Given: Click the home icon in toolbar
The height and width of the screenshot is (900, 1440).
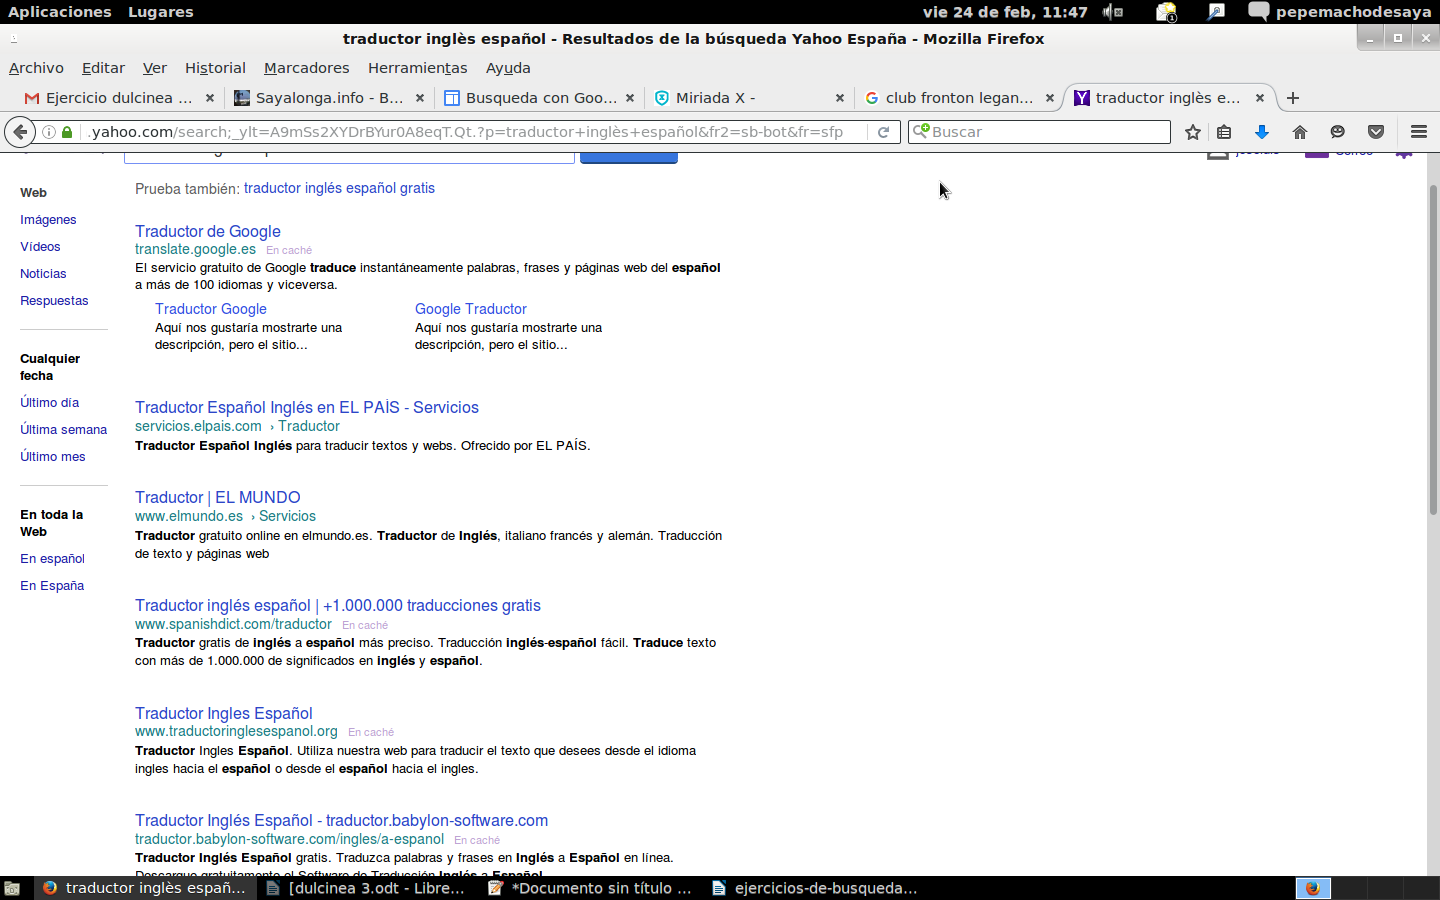Looking at the screenshot, I should pyautogui.click(x=1300, y=132).
